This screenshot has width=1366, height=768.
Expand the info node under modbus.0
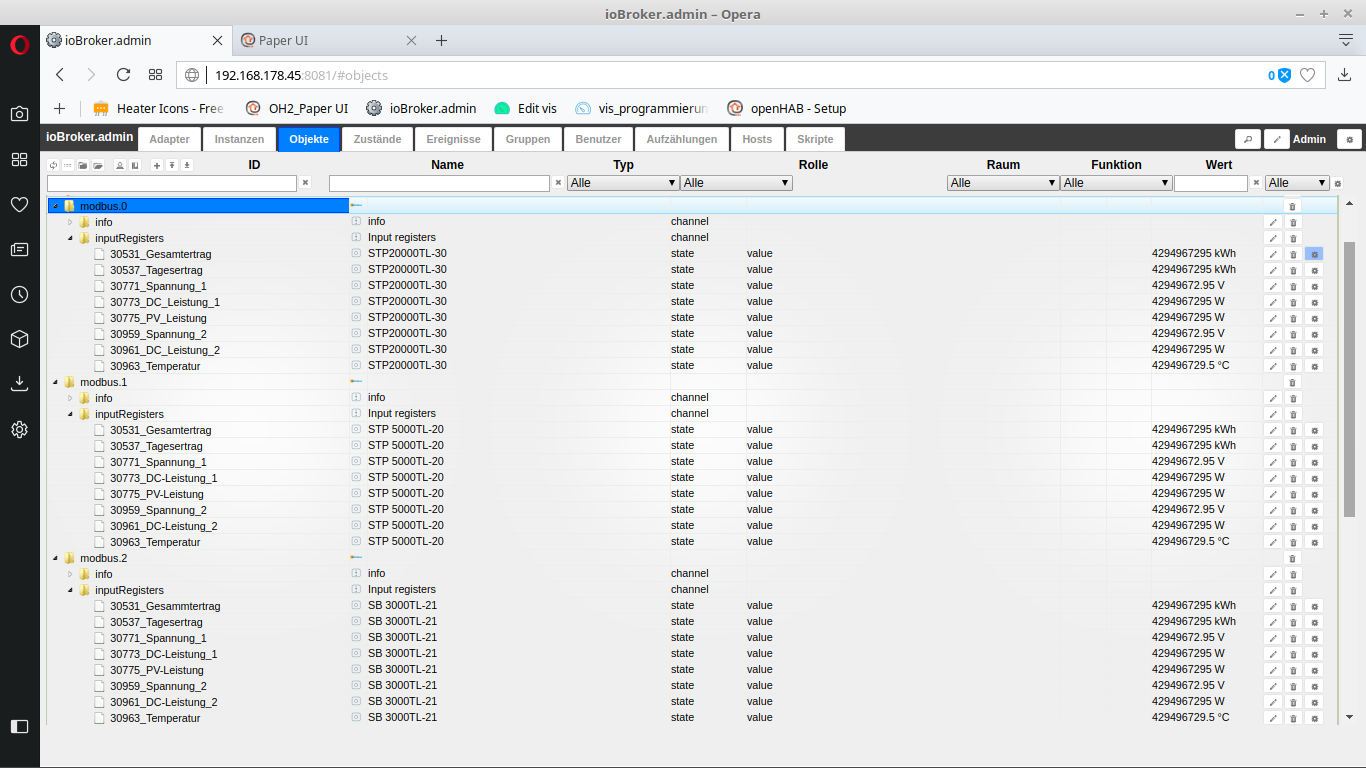(70, 222)
